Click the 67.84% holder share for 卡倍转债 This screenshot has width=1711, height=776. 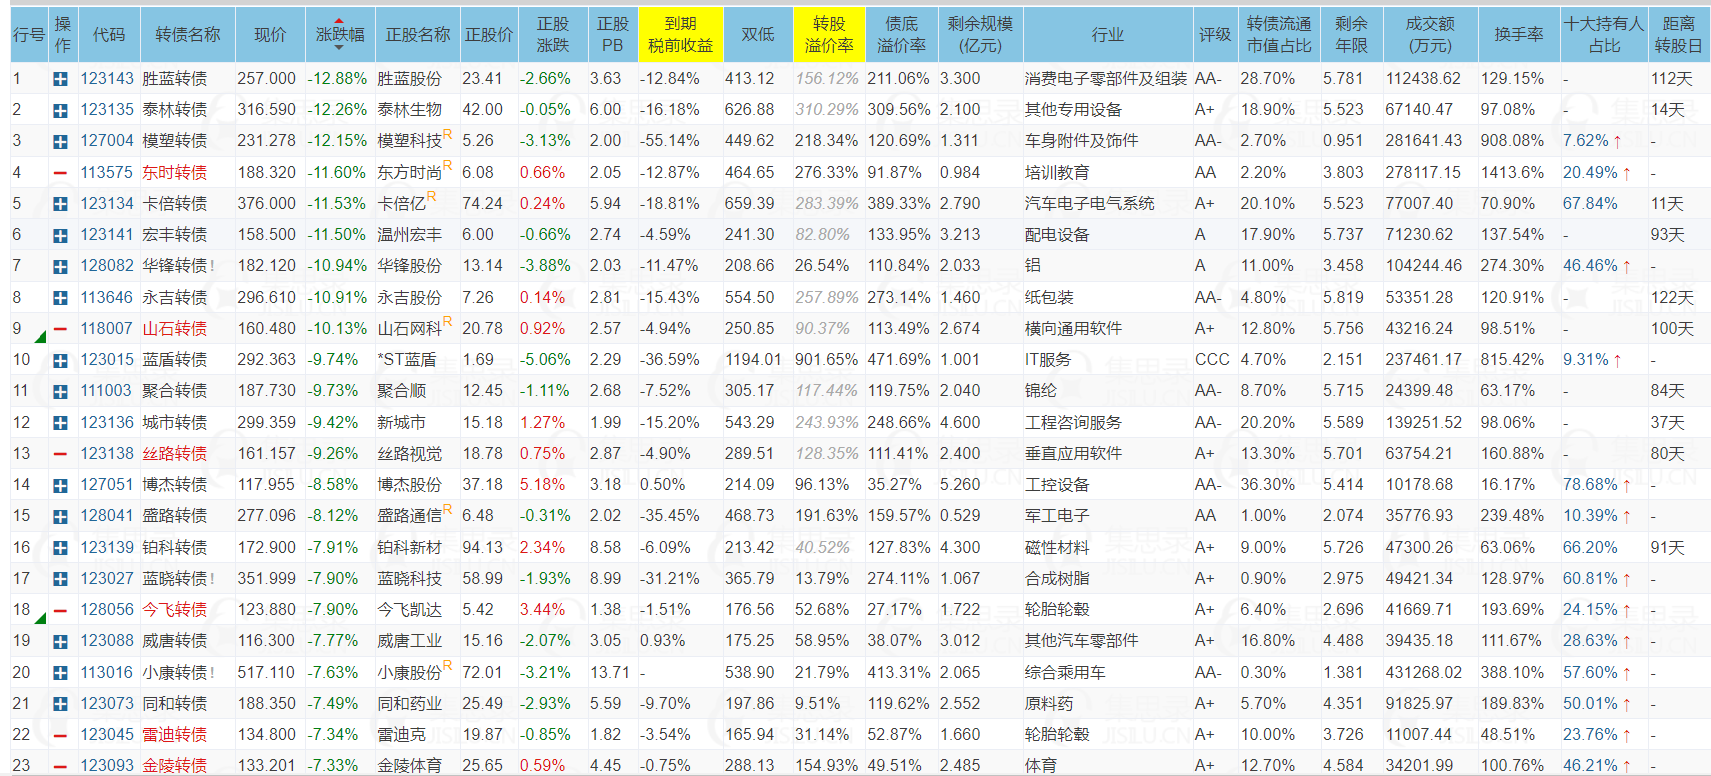click(1590, 204)
